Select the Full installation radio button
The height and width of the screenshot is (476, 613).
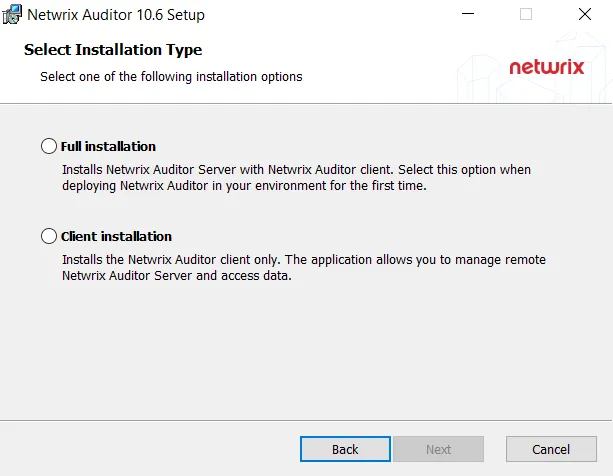click(x=49, y=146)
